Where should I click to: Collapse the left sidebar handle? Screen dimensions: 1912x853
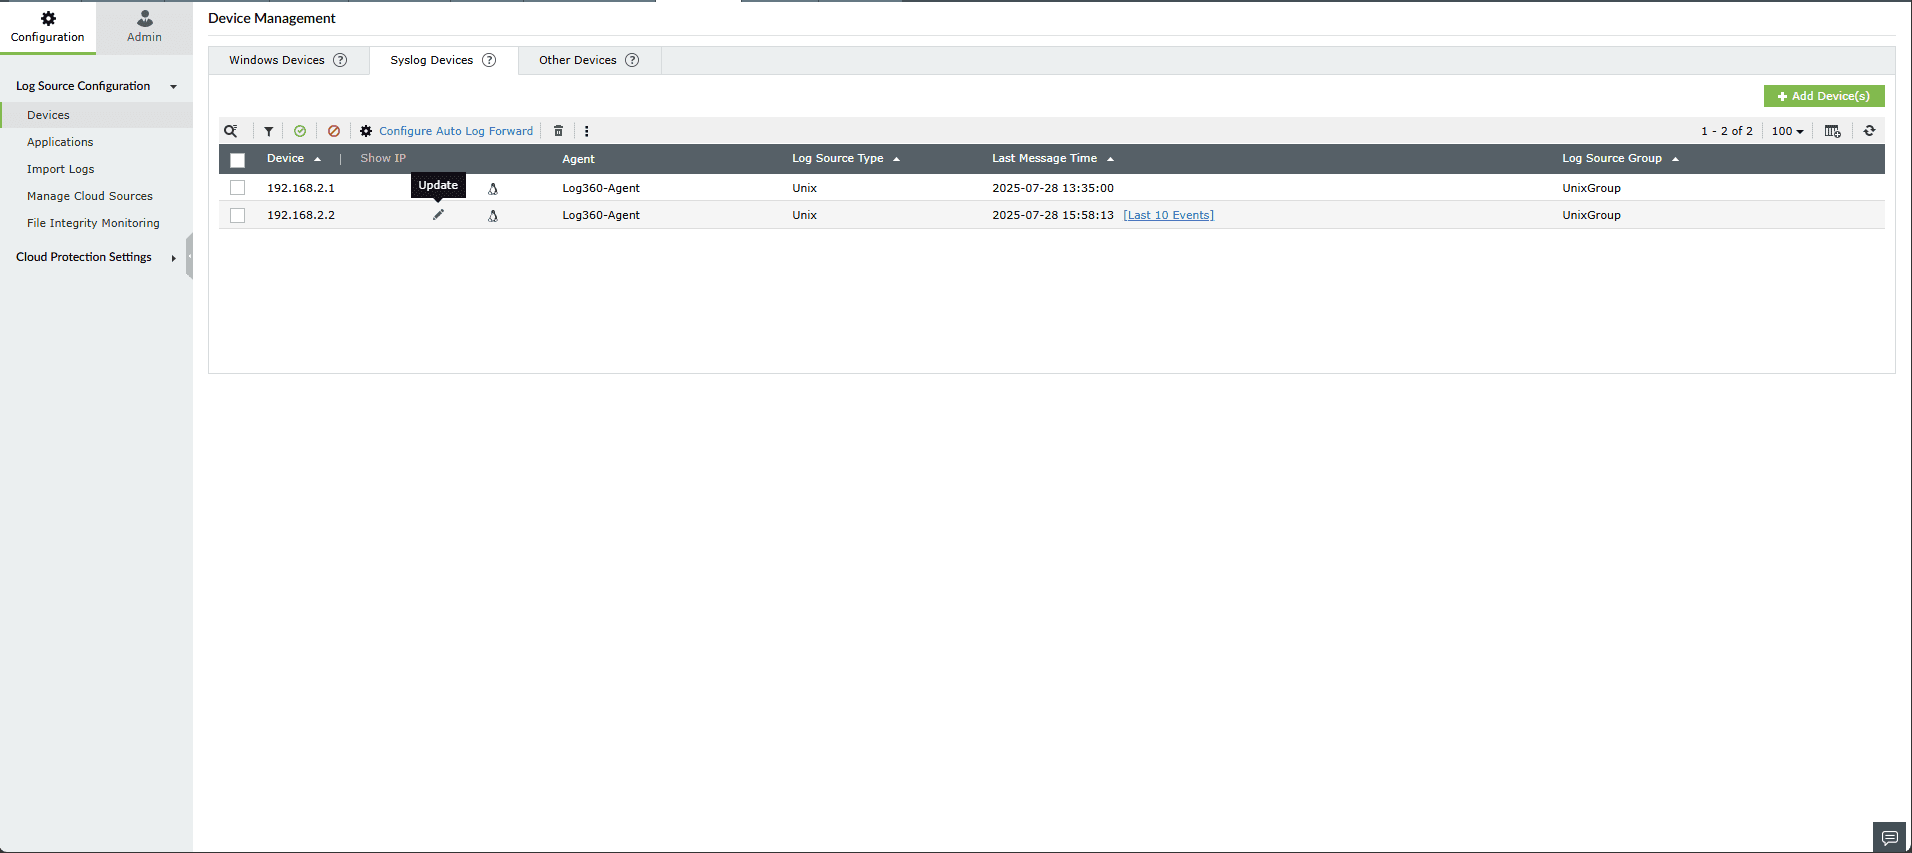coord(189,257)
